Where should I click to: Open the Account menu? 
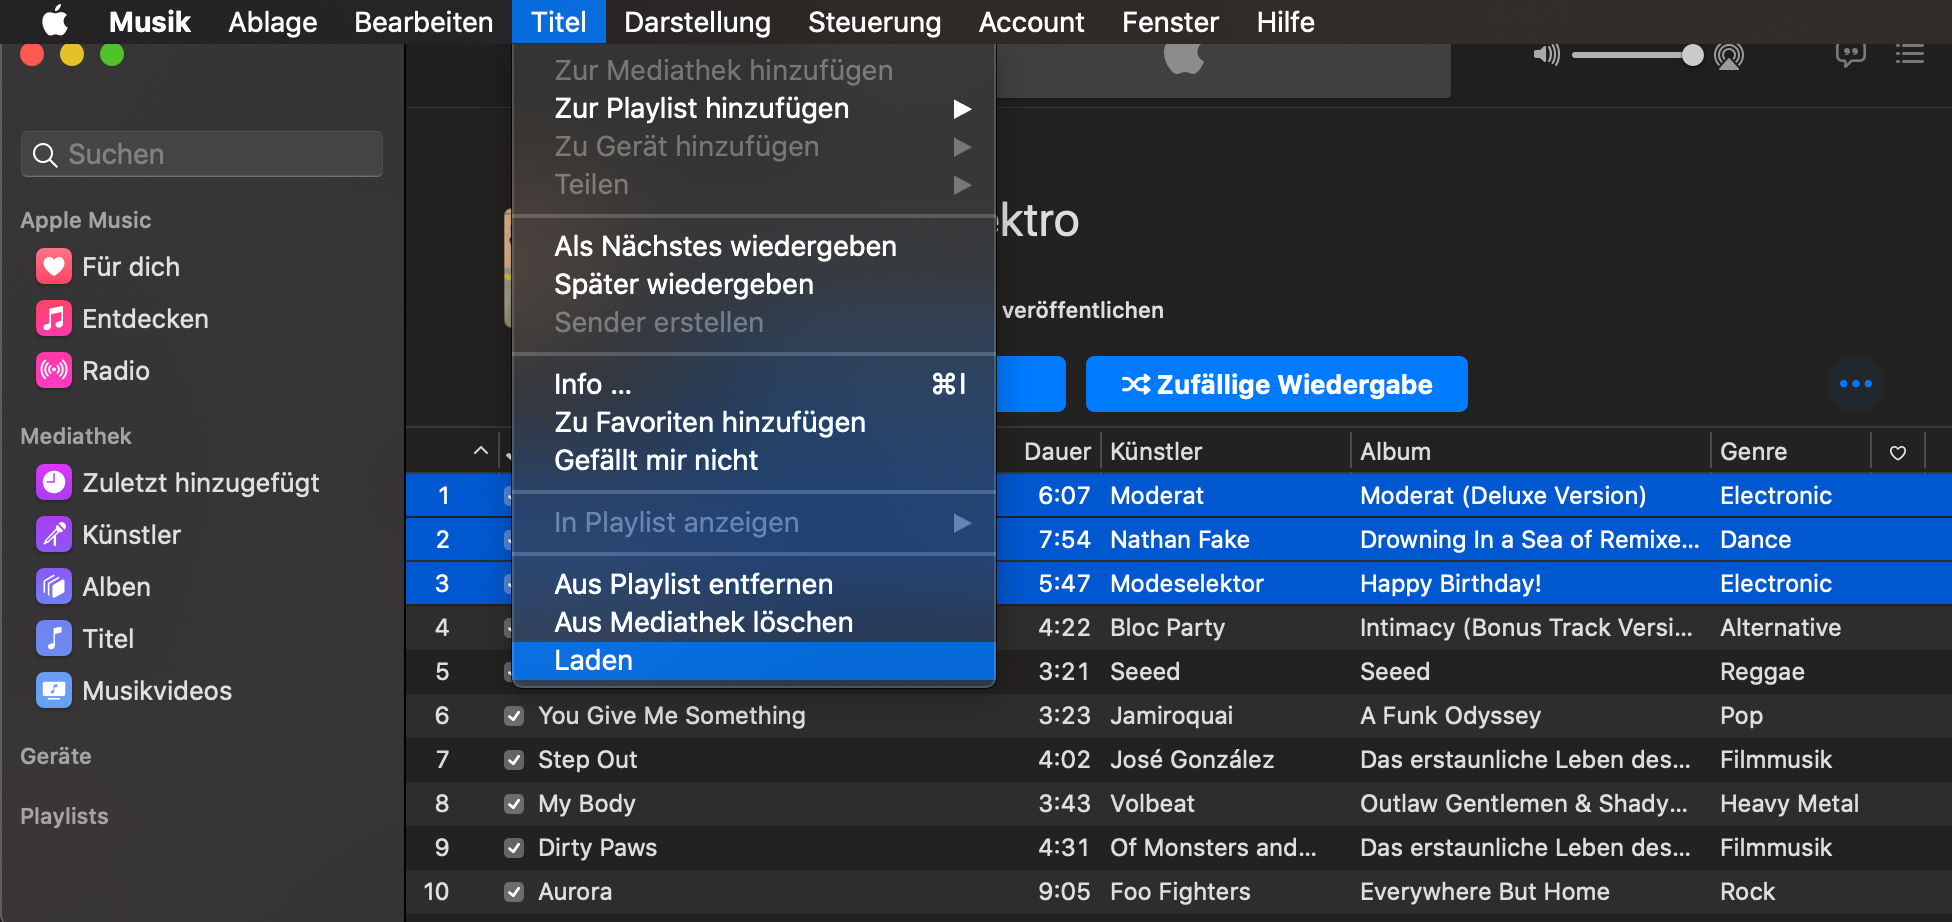point(1032,22)
